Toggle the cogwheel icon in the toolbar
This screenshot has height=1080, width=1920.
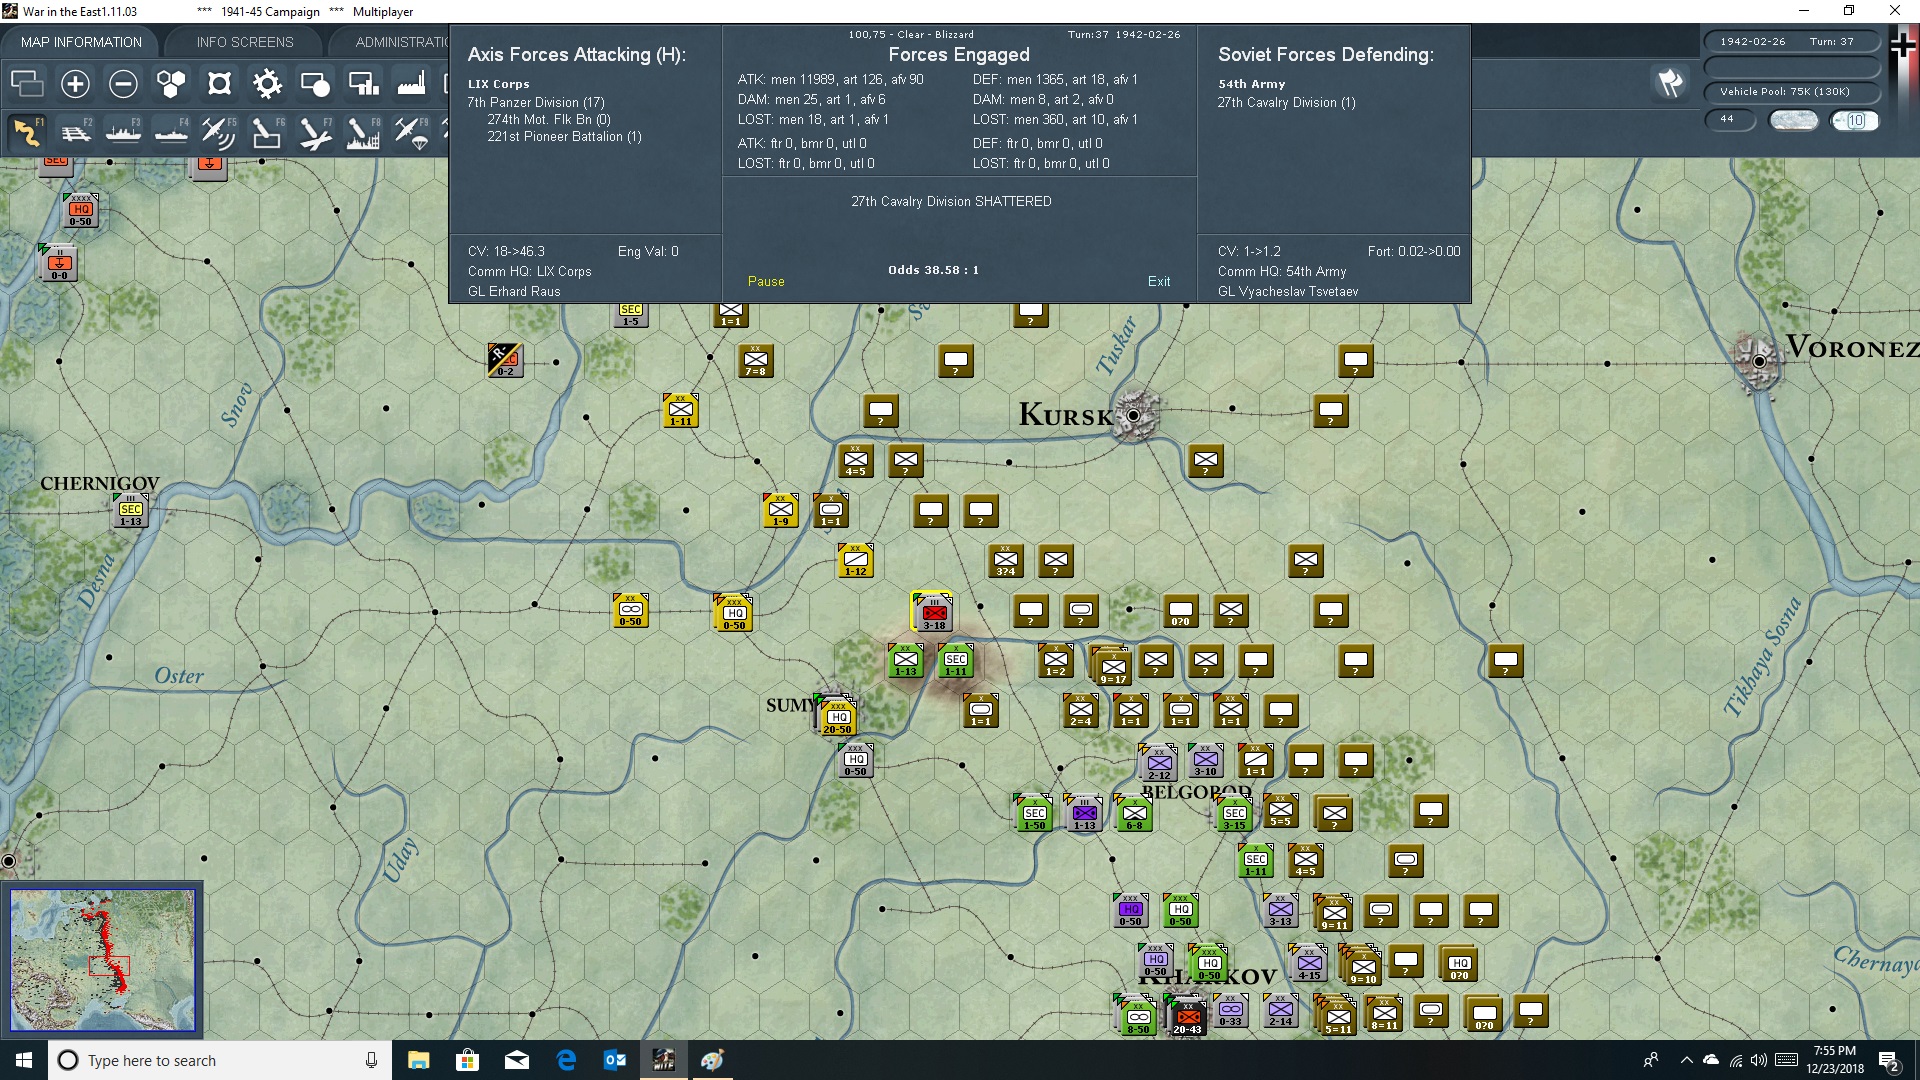pos(267,84)
